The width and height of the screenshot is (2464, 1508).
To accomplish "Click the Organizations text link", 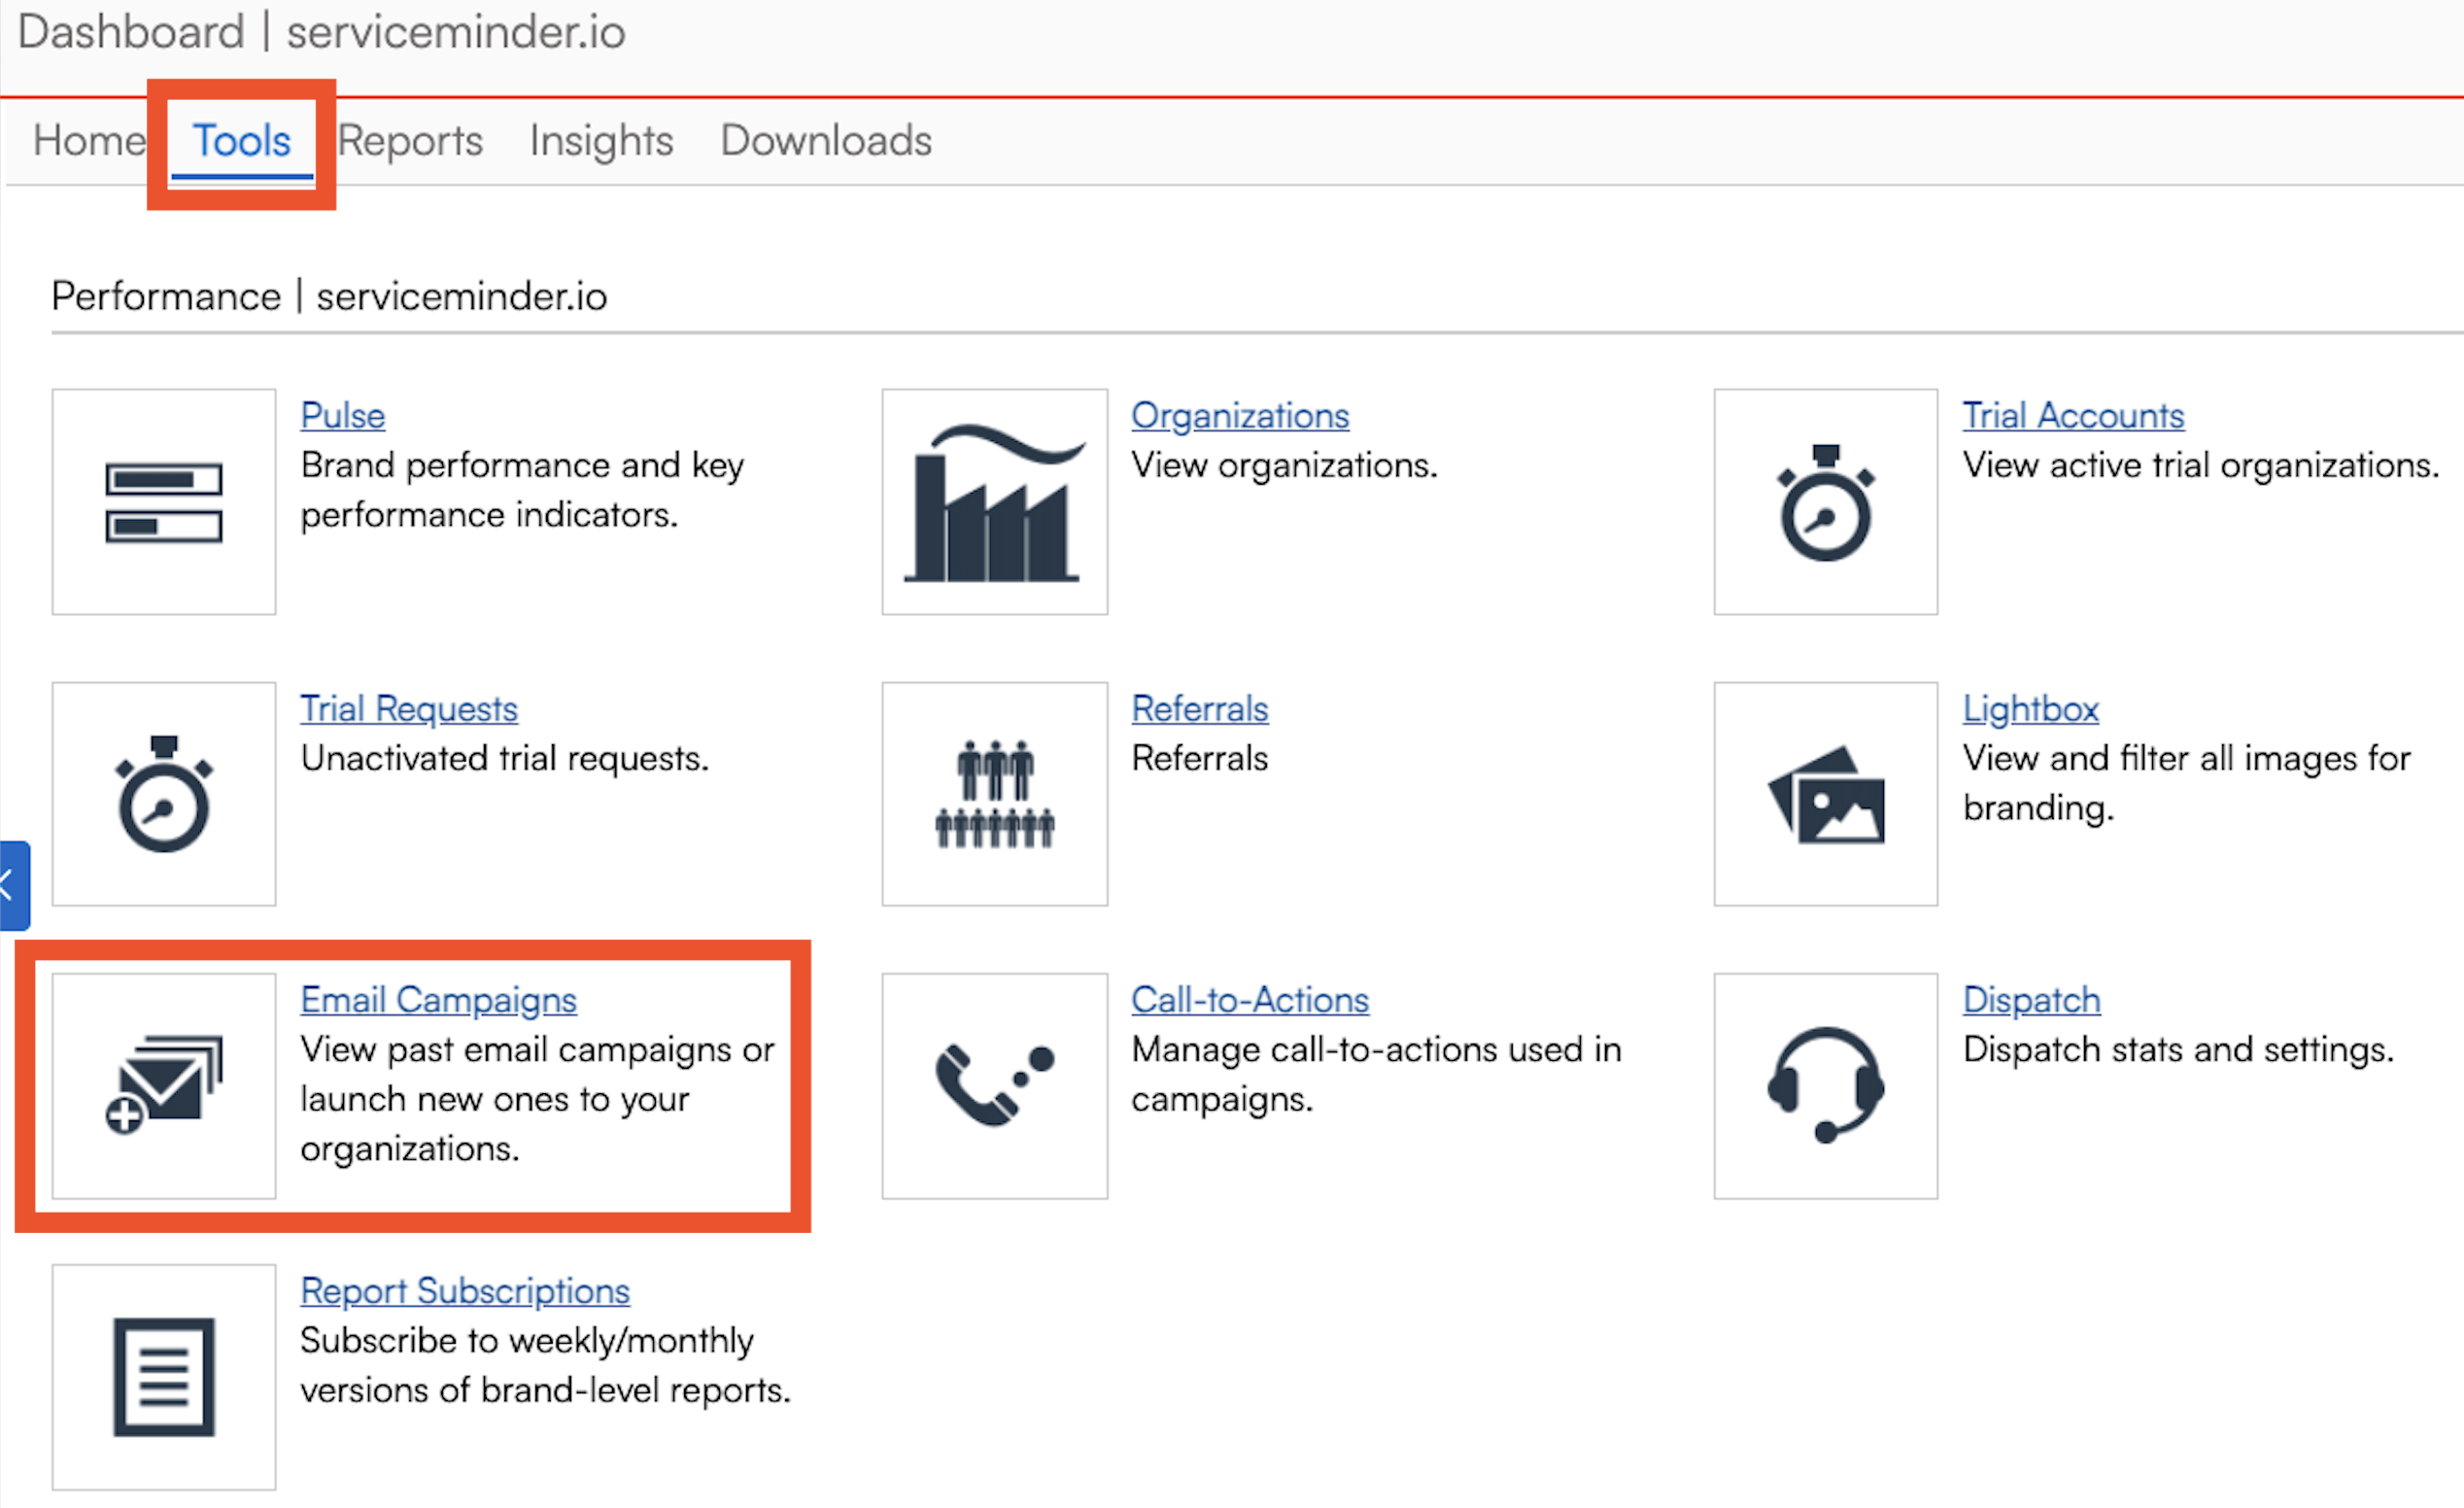I will 1240,416.
